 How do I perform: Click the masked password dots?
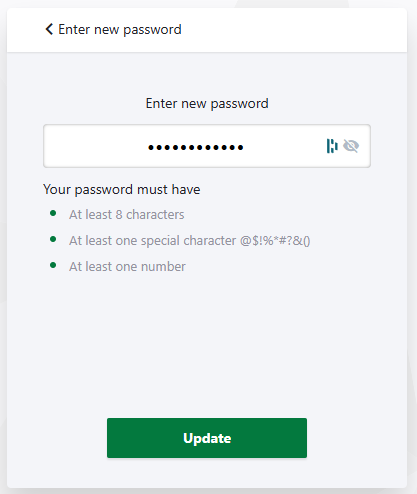196,147
